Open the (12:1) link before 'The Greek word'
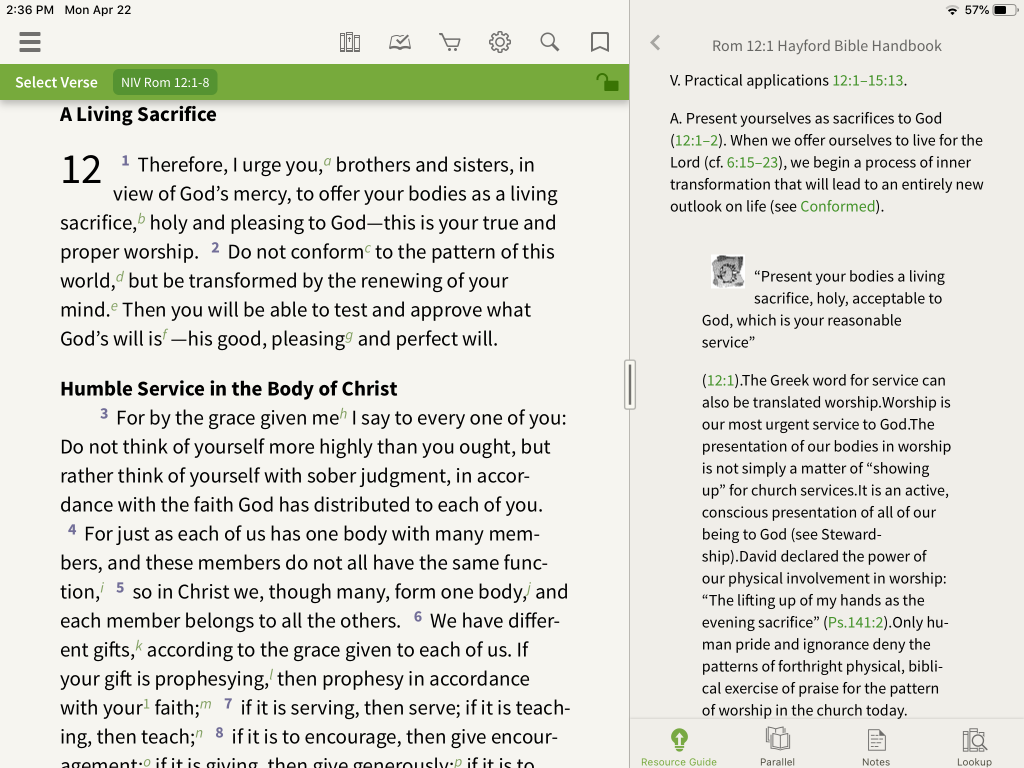Viewport: 1024px width, 768px height. coord(721,380)
